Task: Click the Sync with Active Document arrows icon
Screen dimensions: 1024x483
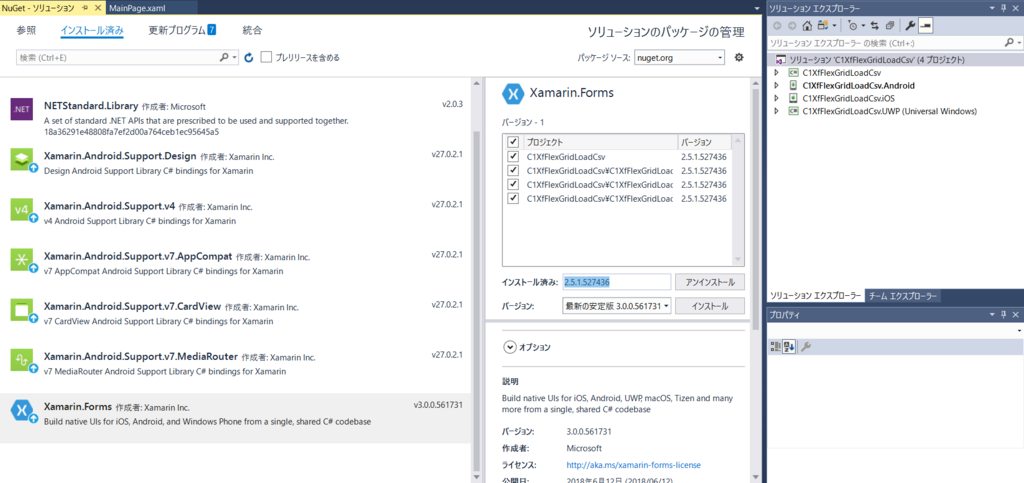Action: pos(874,26)
